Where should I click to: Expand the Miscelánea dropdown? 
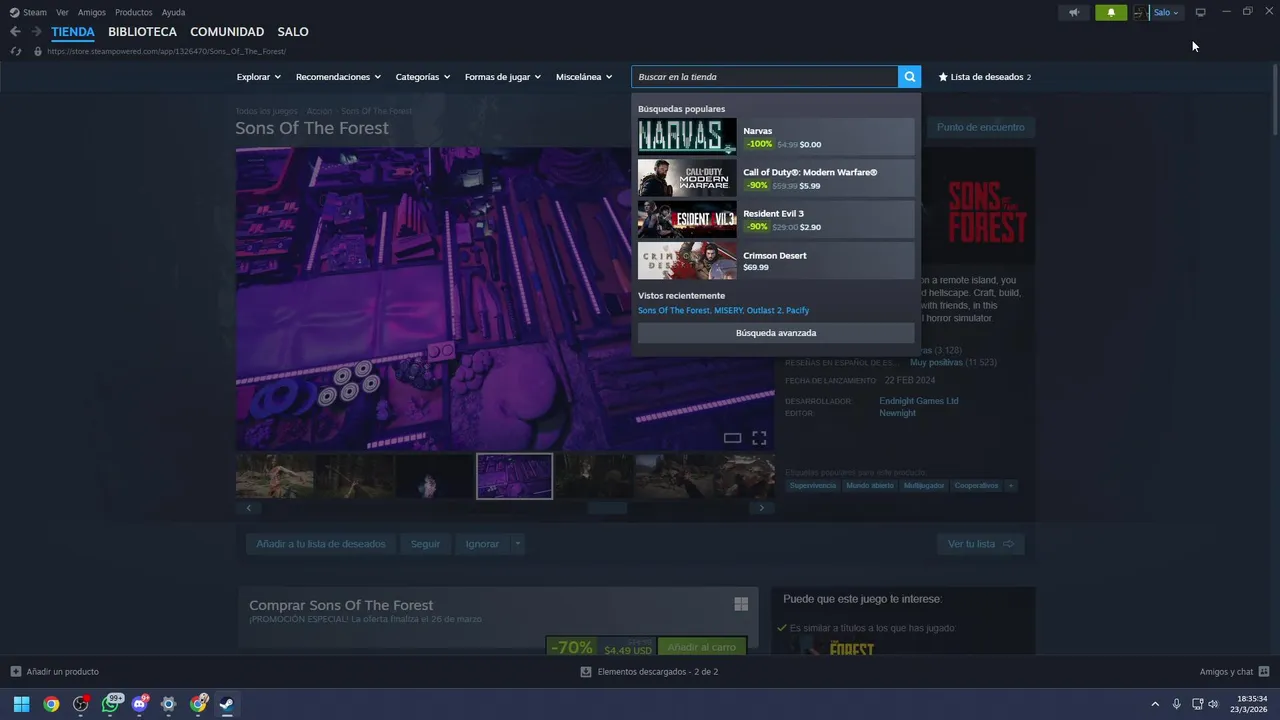click(584, 77)
